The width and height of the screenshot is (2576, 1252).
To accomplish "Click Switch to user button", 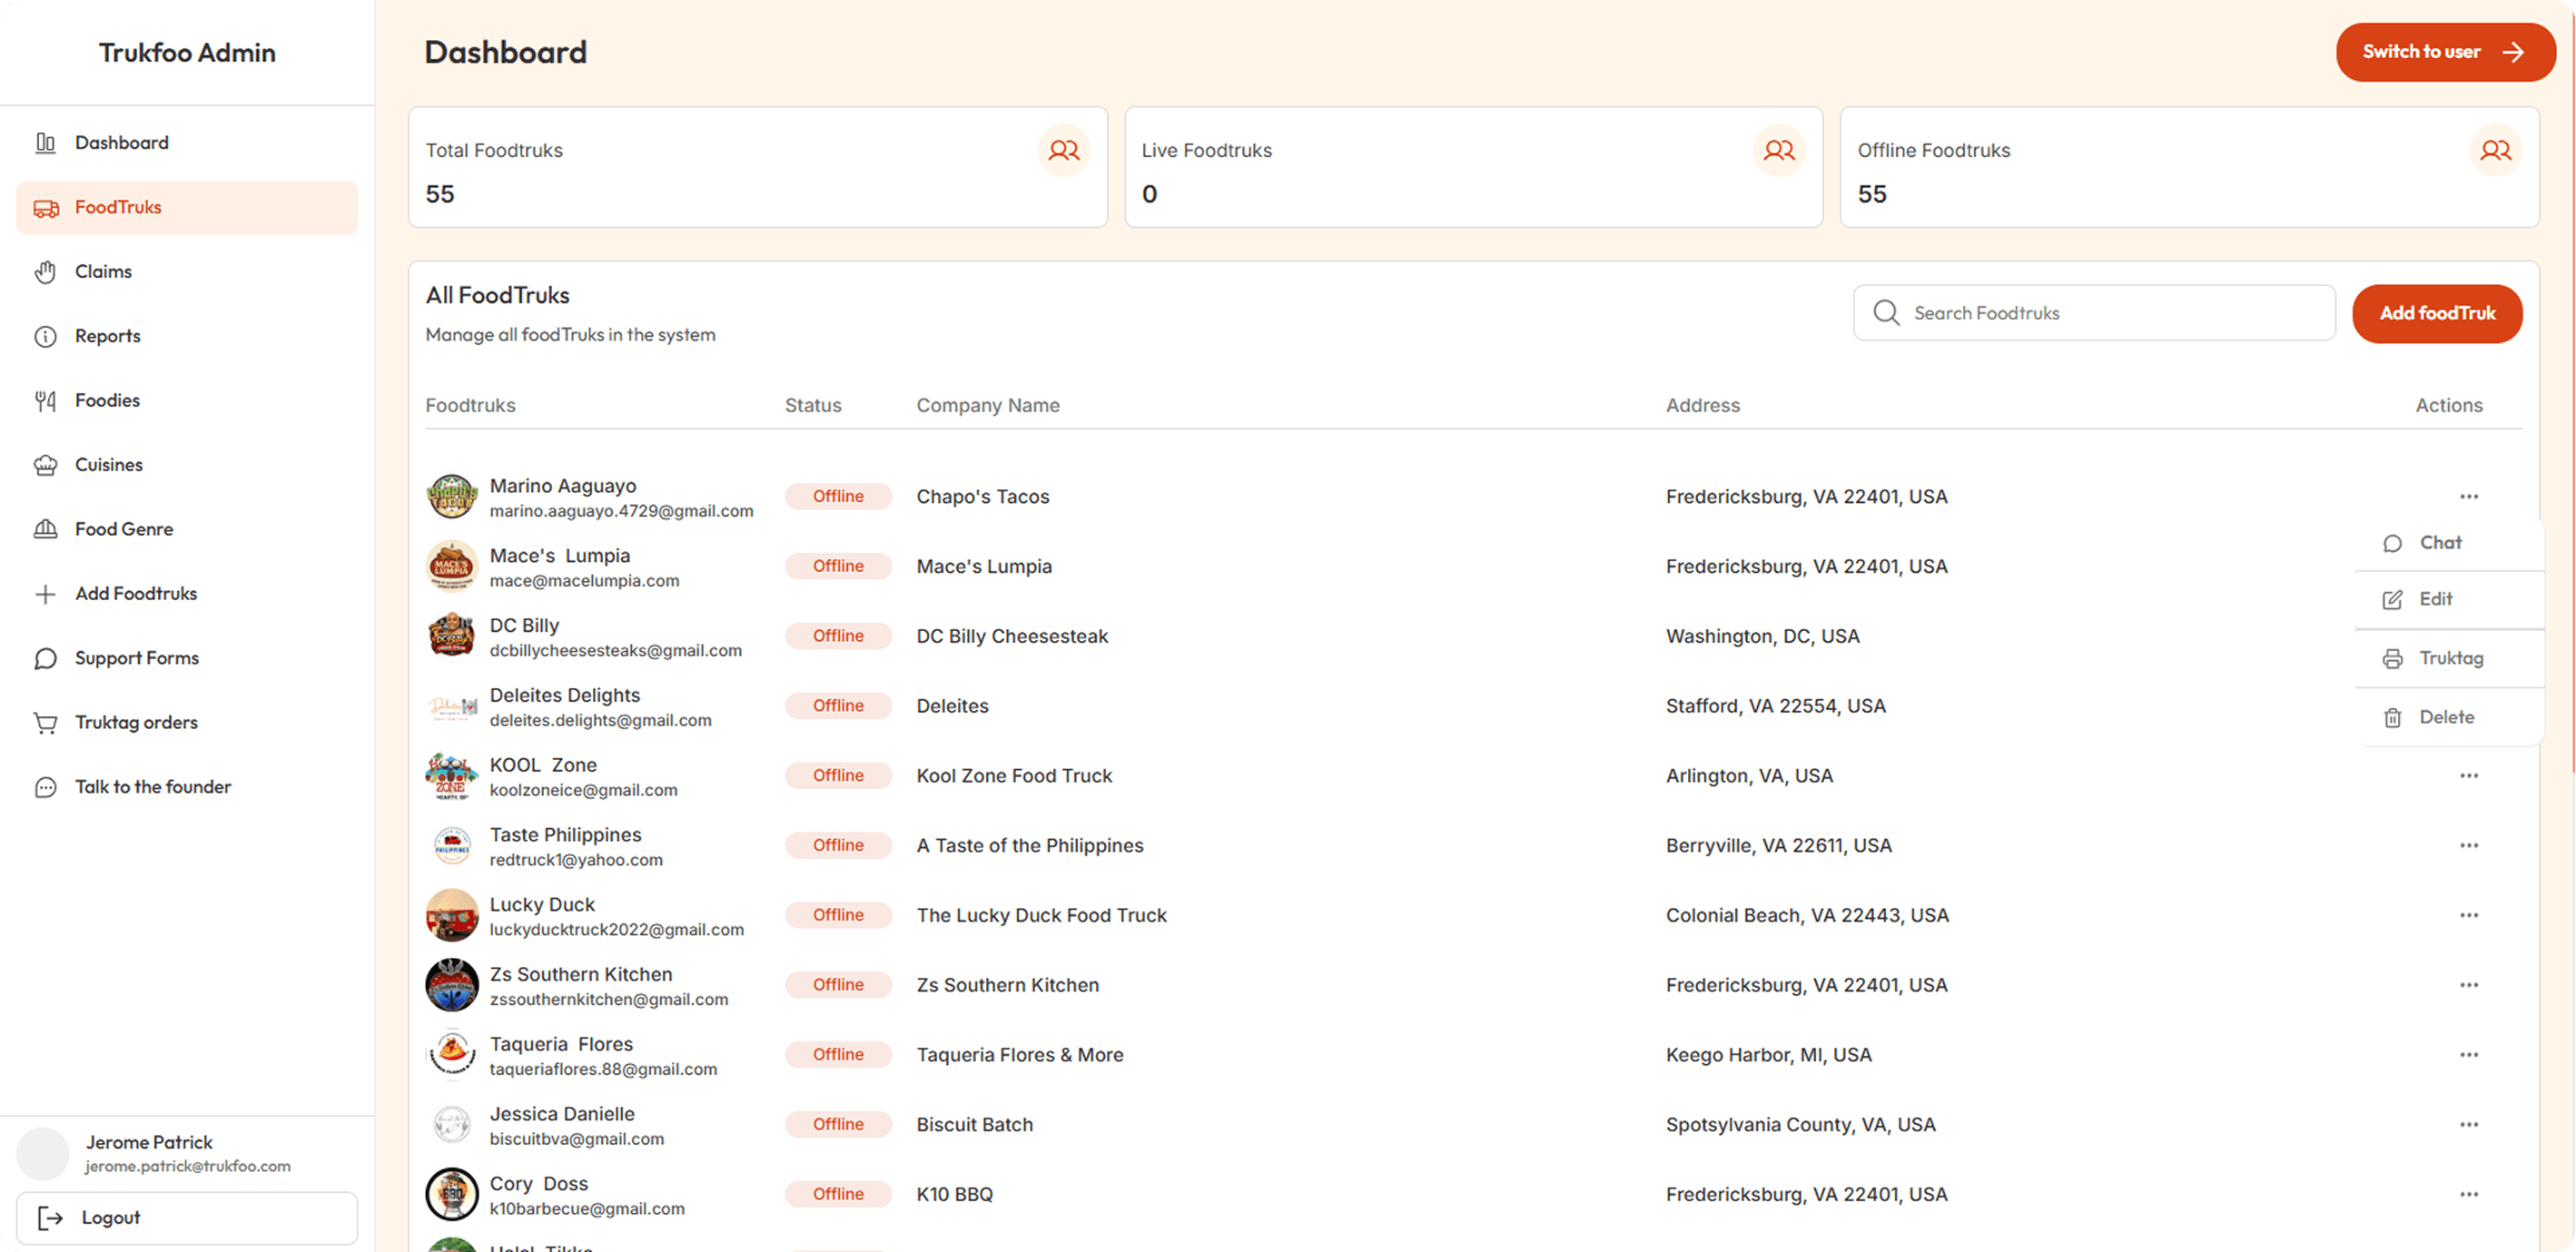I will coord(2445,52).
